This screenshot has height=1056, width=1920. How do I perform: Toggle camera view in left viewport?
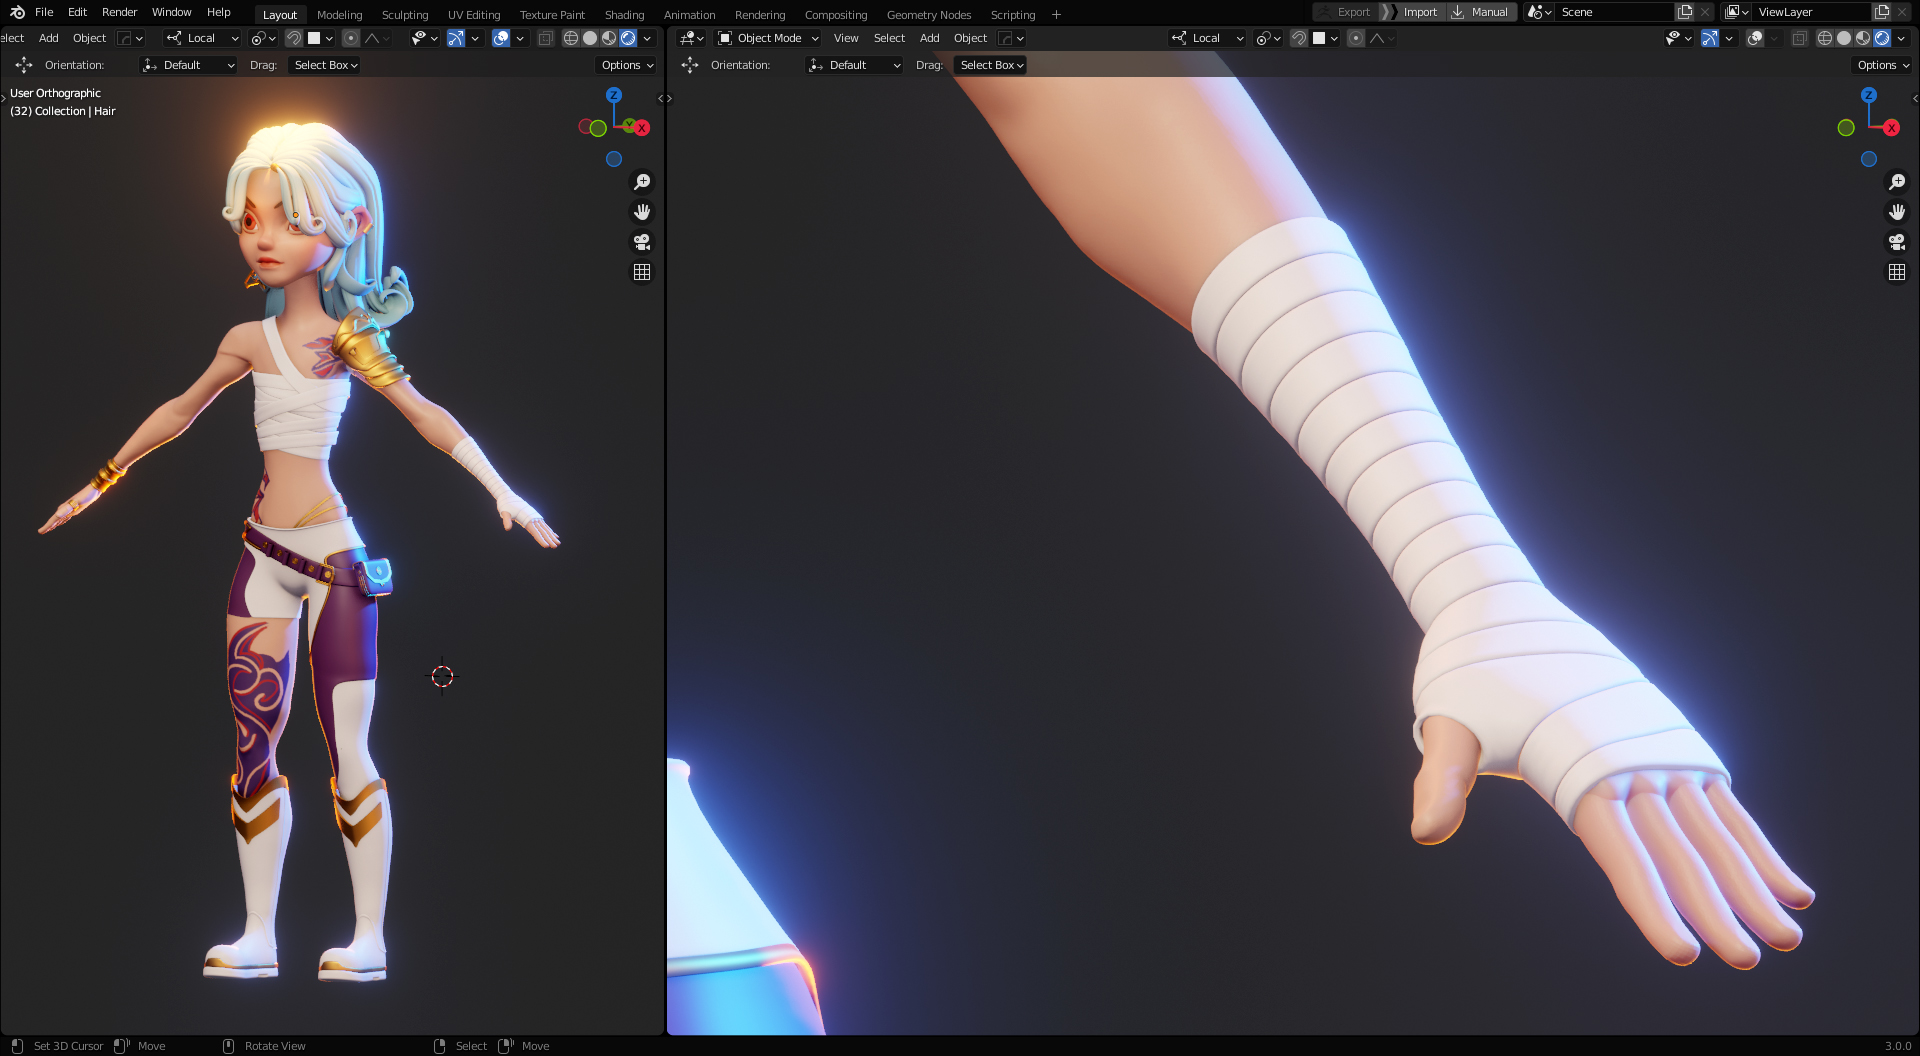[642, 242]
